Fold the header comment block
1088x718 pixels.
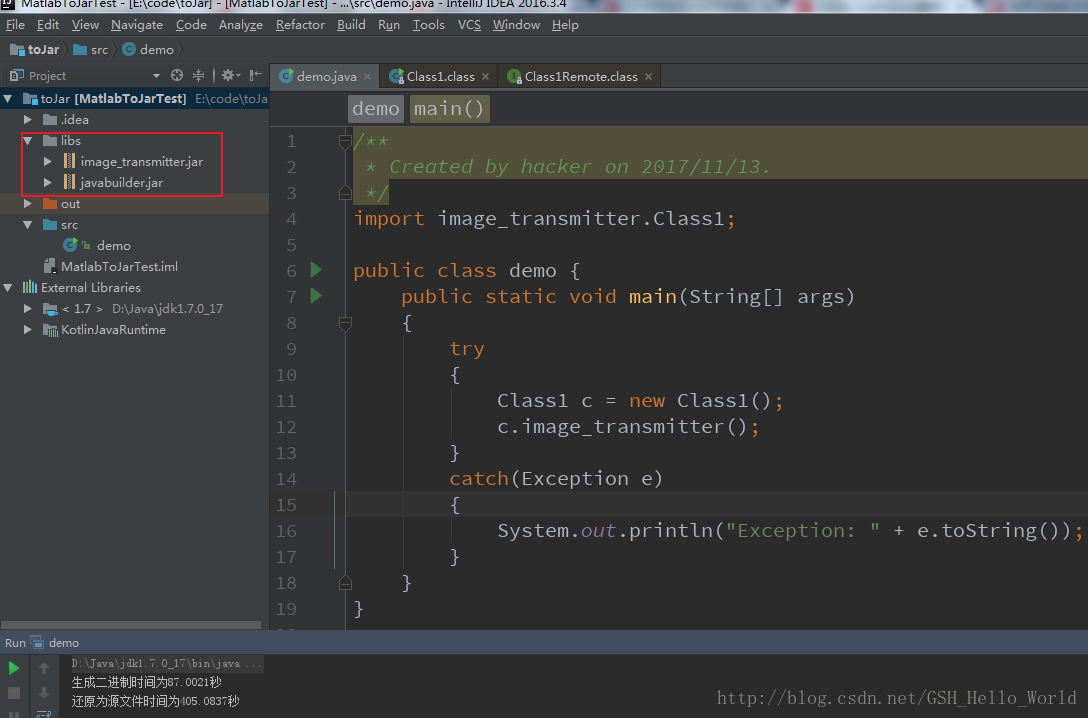pyautogui.click(x=345, y=142)
